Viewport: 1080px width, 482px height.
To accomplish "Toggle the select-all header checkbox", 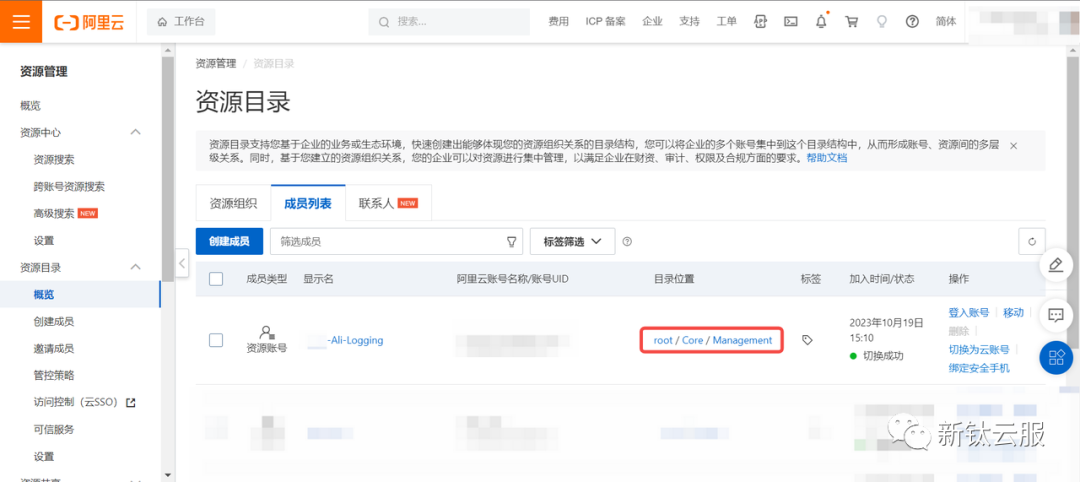I will point(216,279).
